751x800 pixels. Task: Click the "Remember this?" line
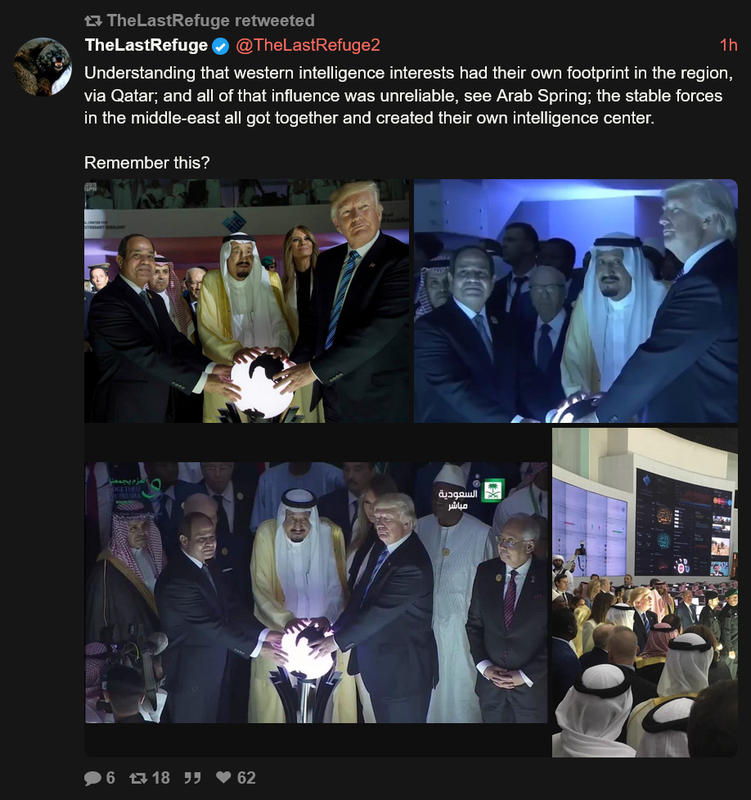147,163
